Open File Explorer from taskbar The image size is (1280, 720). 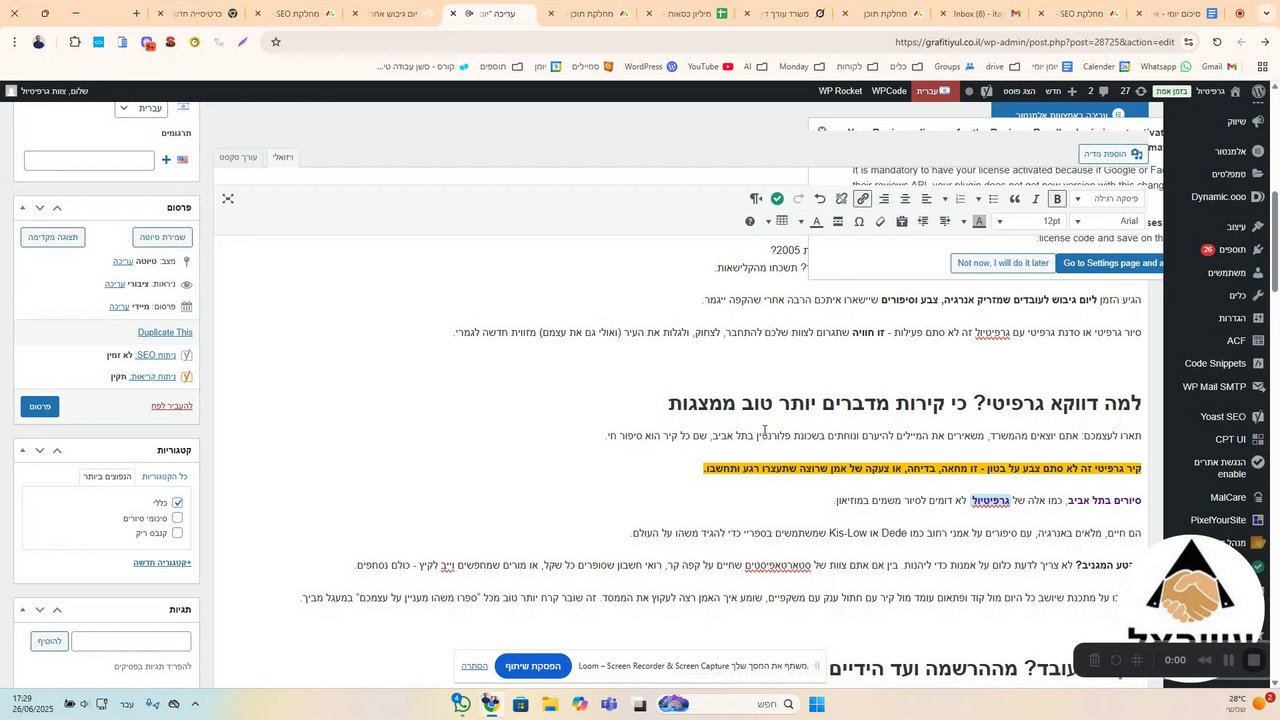point(550,704)
